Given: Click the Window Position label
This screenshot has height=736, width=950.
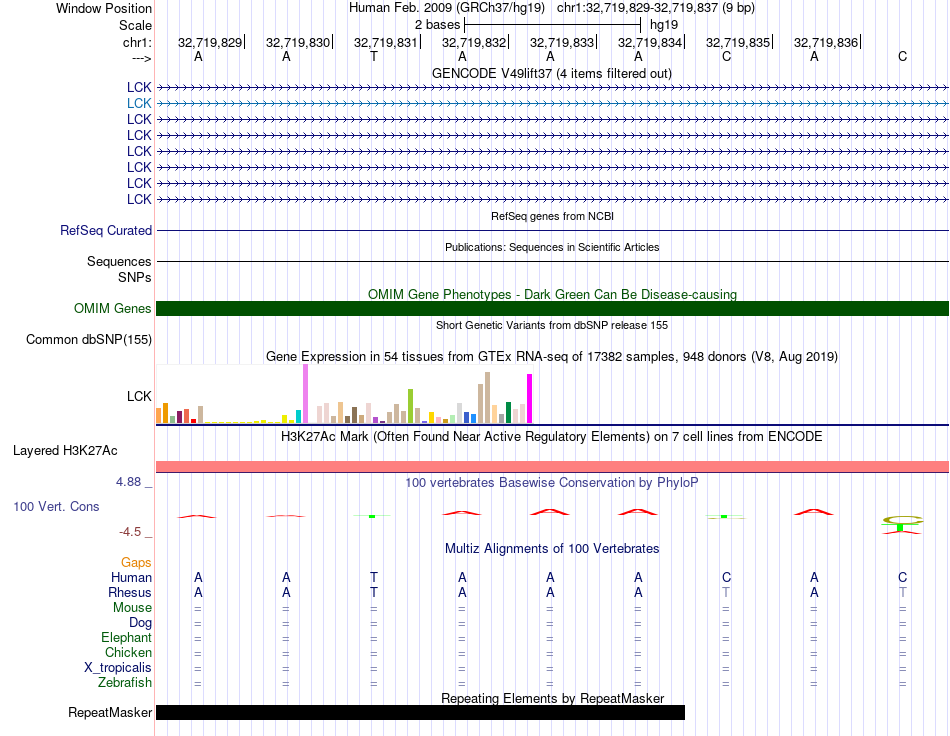Looking at the screenshot, I should (104, 8).
